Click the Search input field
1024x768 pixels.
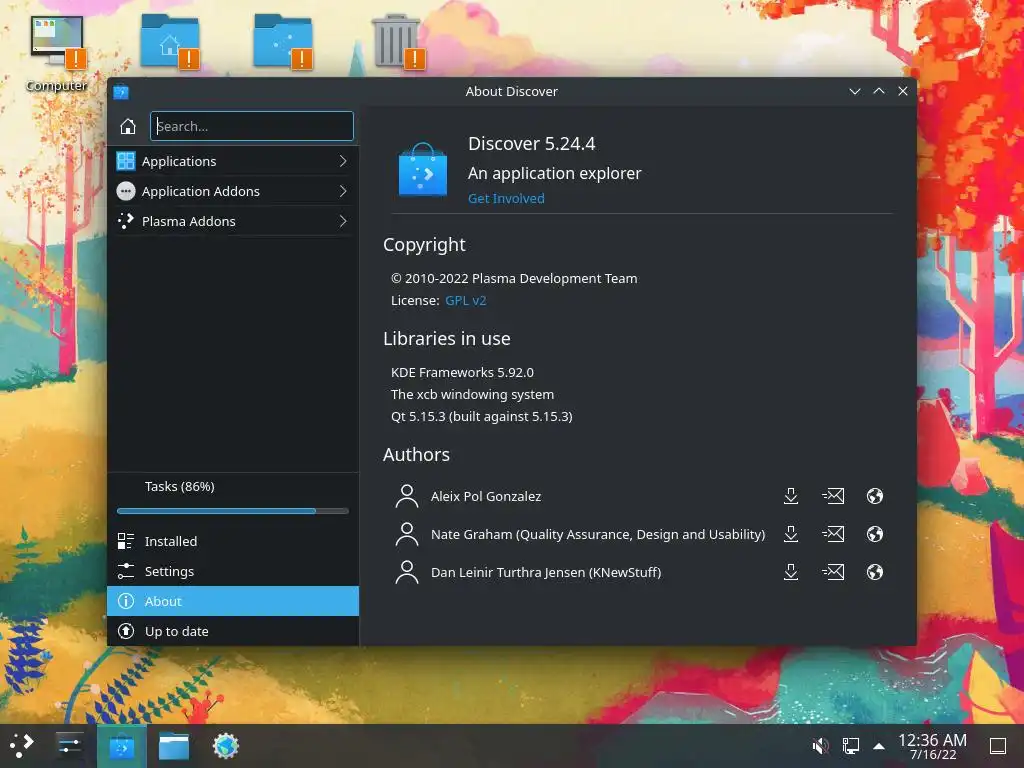pyautogui.click(x=251, y=126)
